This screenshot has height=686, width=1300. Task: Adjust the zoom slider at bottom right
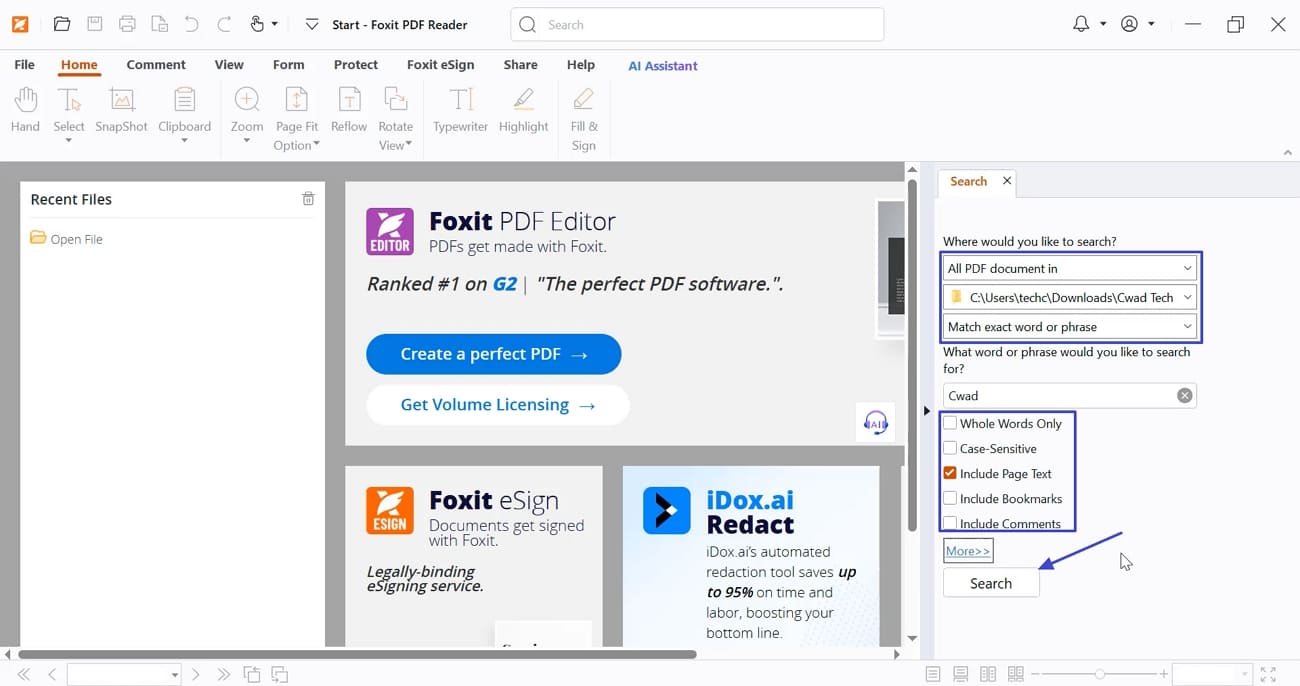[1100, 673]
